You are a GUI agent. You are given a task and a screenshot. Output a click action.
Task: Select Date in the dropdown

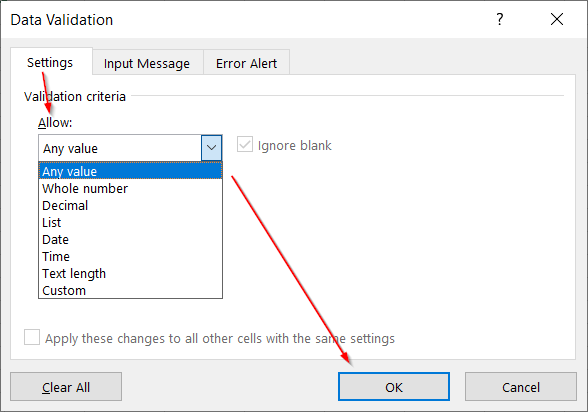click(130, 240)
